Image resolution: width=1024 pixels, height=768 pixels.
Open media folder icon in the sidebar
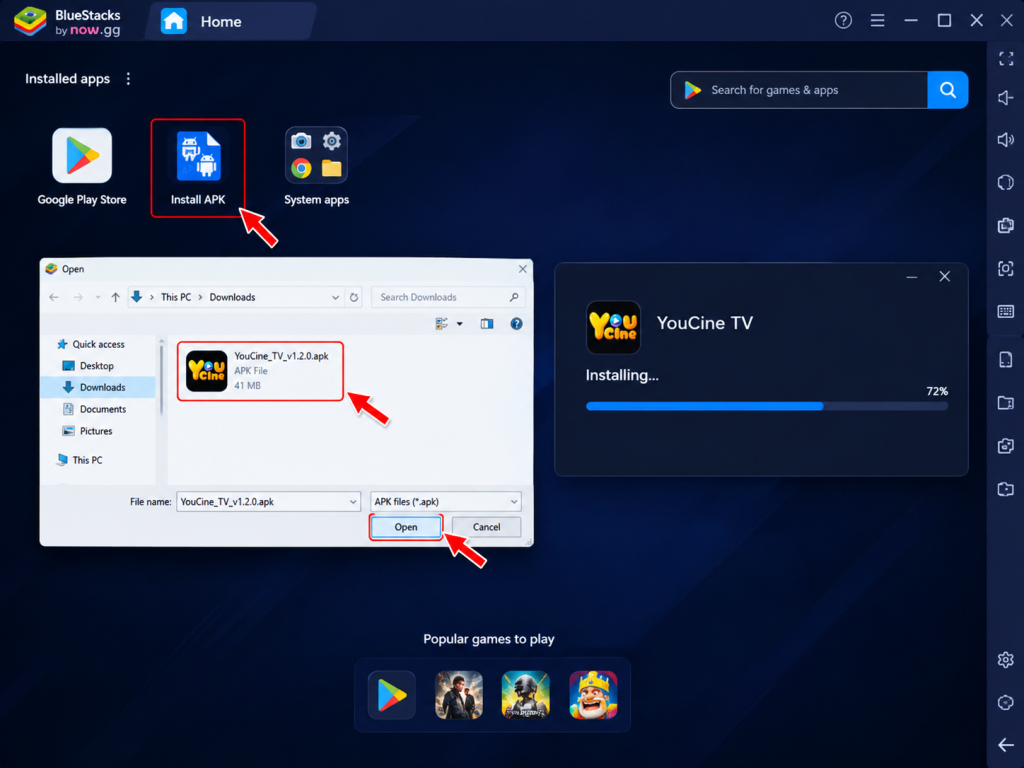1006,403
